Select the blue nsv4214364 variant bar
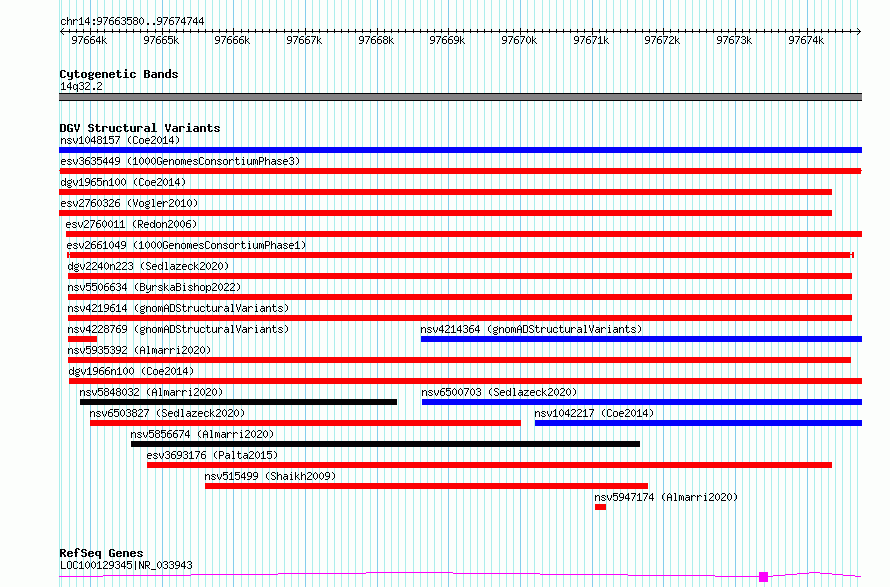The width and height of the screenshot is (890, 587). pyautogui.click(x=641, y=339)
